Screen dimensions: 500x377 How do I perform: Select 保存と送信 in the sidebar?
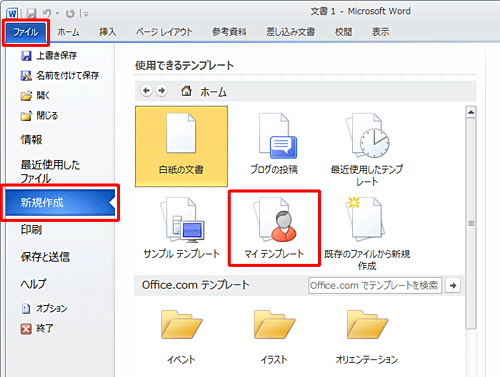(45, 257)
